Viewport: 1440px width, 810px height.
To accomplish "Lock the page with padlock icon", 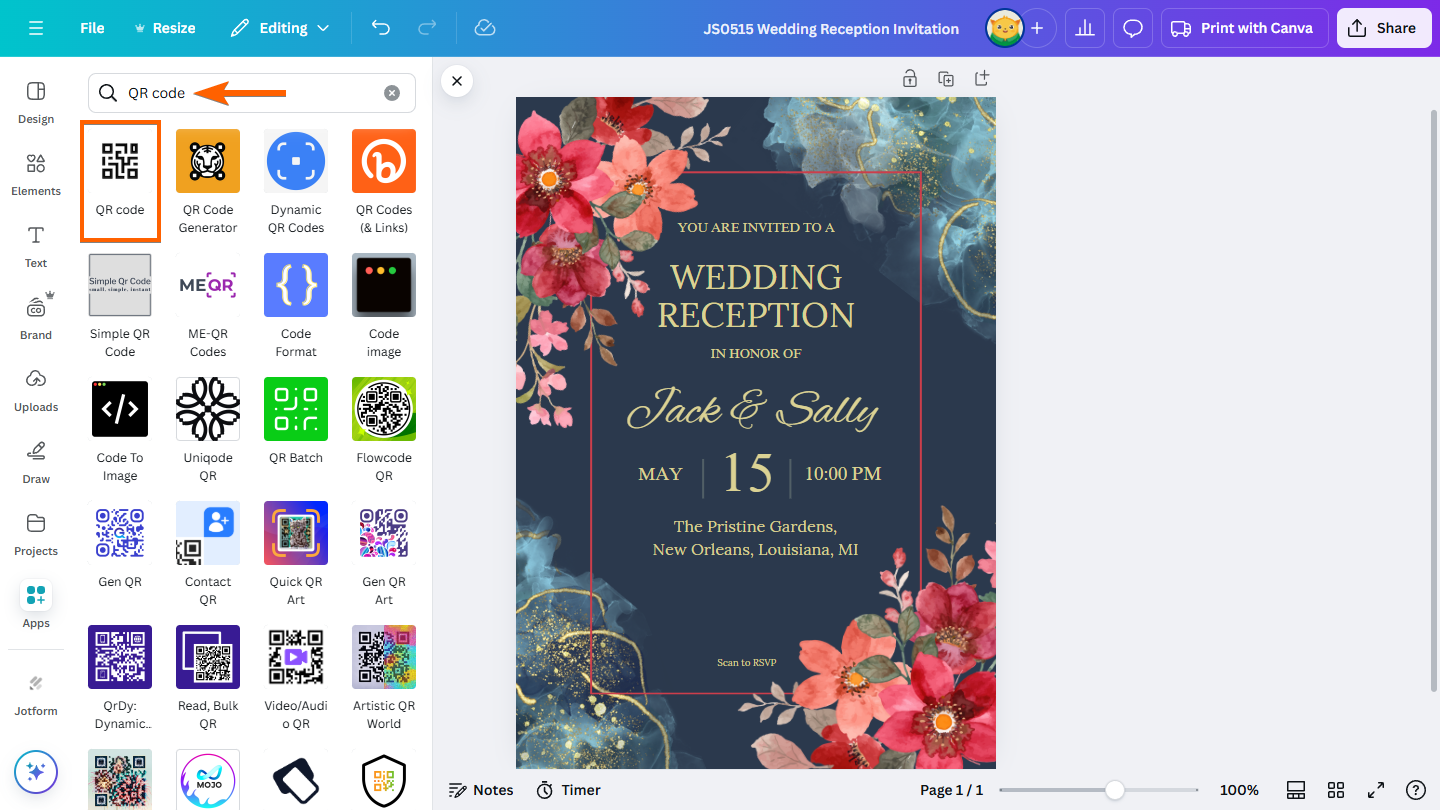I will pyautogui.click(x=910, y=78).
